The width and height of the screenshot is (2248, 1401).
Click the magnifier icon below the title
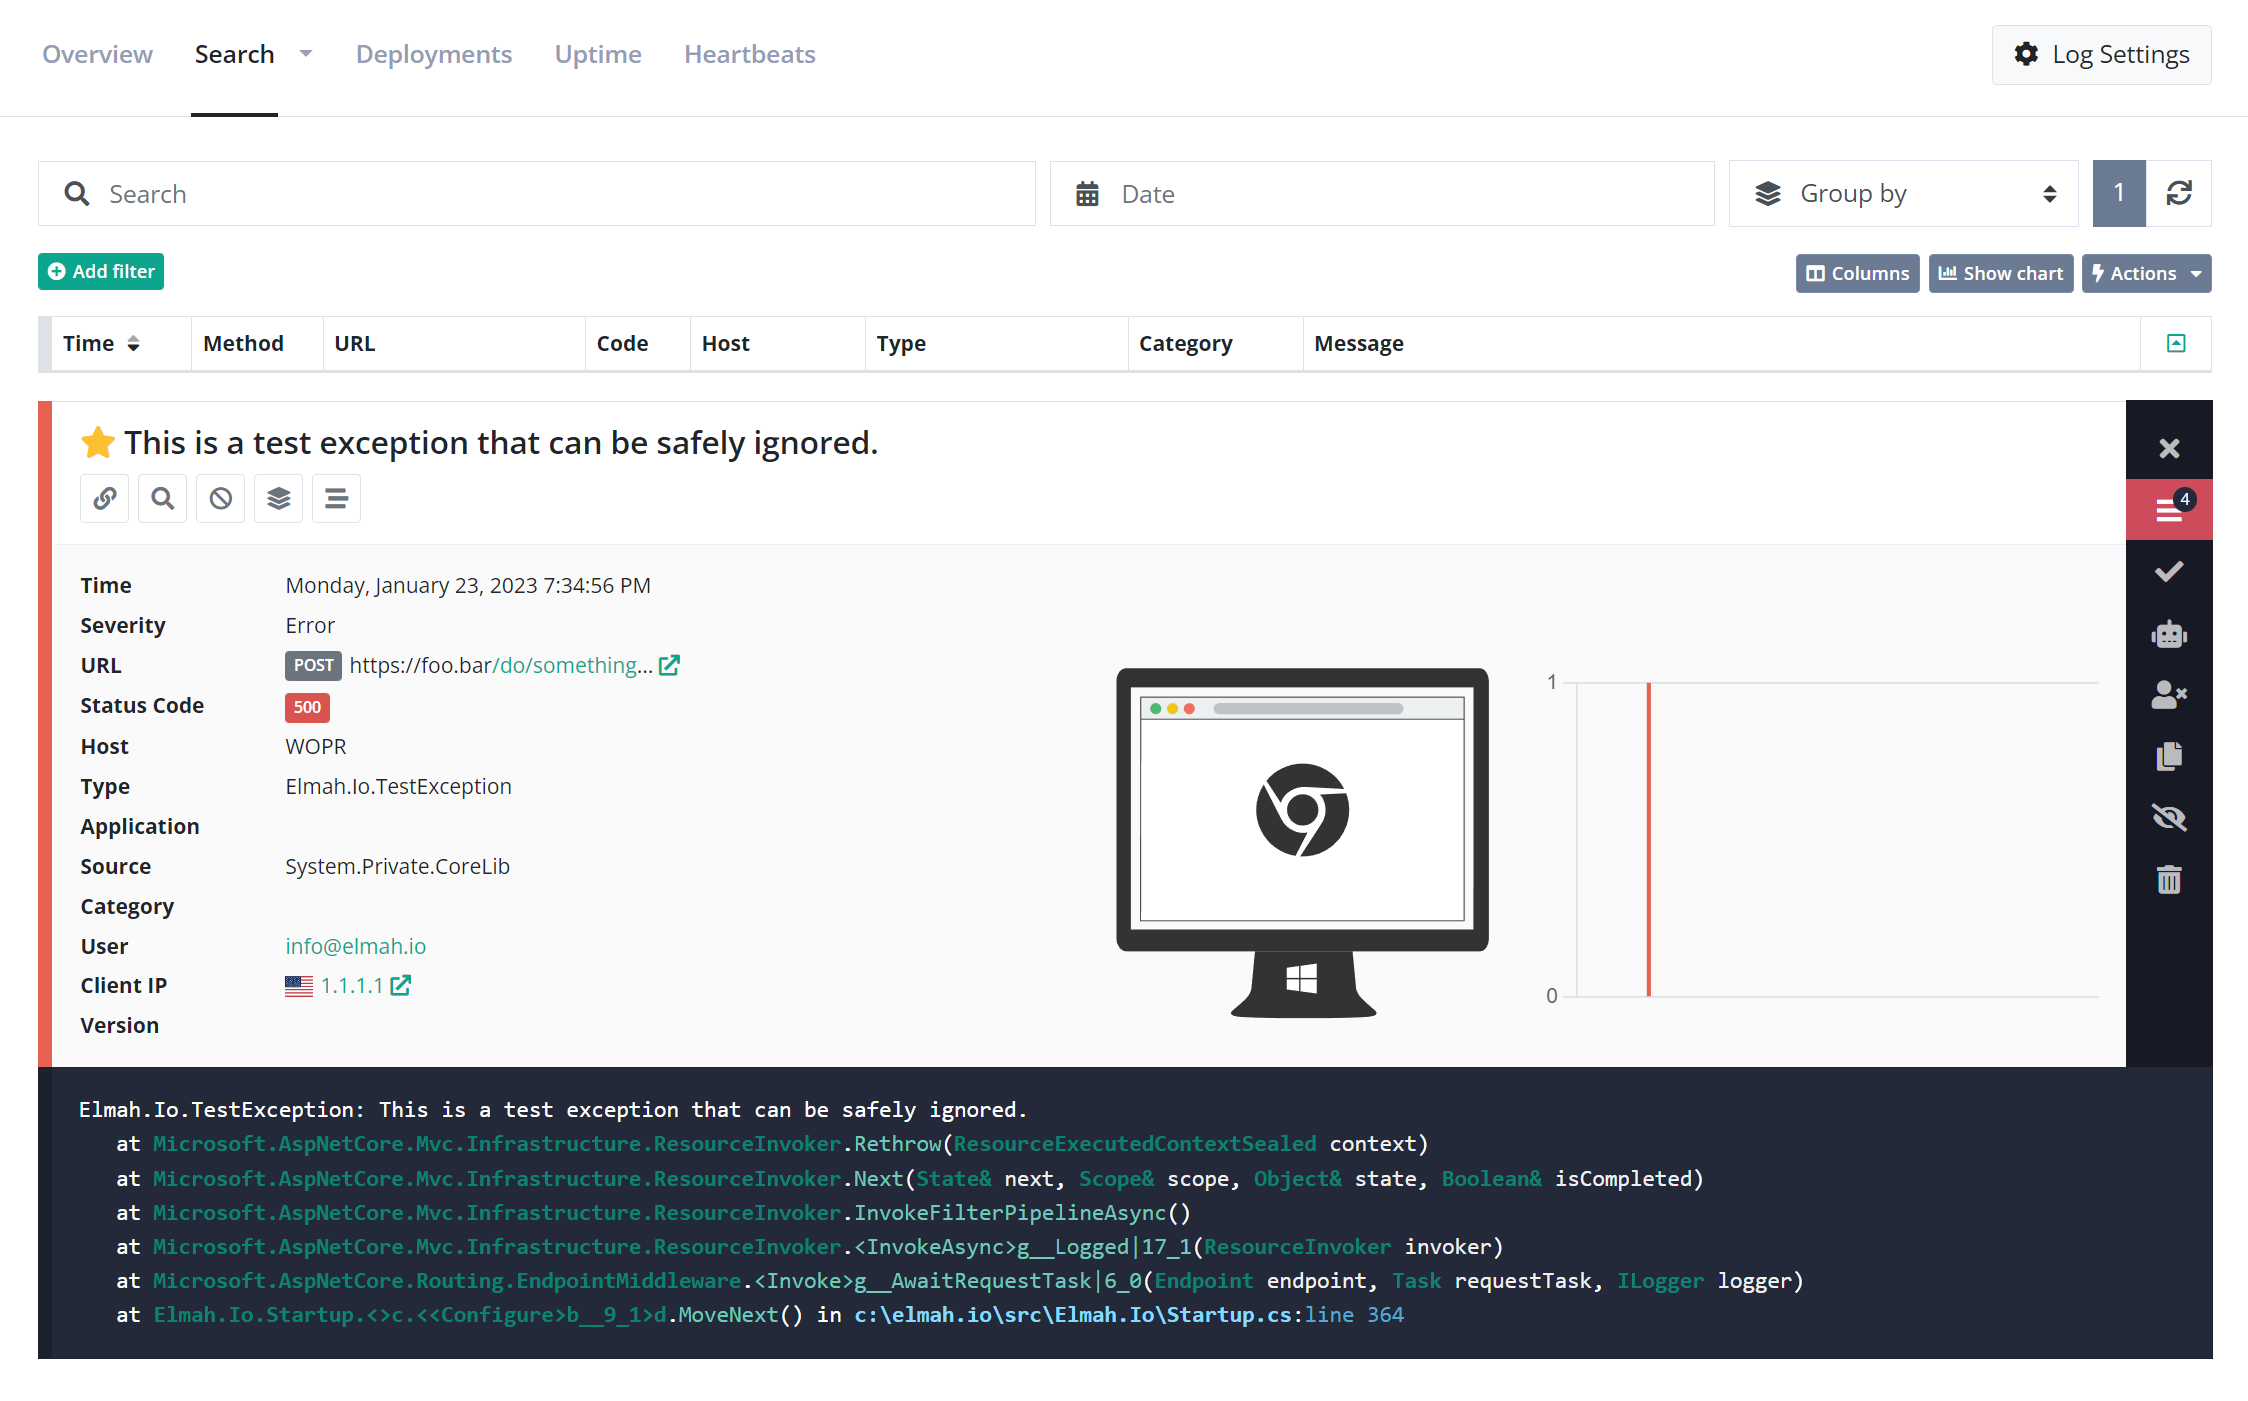[162, 498]
